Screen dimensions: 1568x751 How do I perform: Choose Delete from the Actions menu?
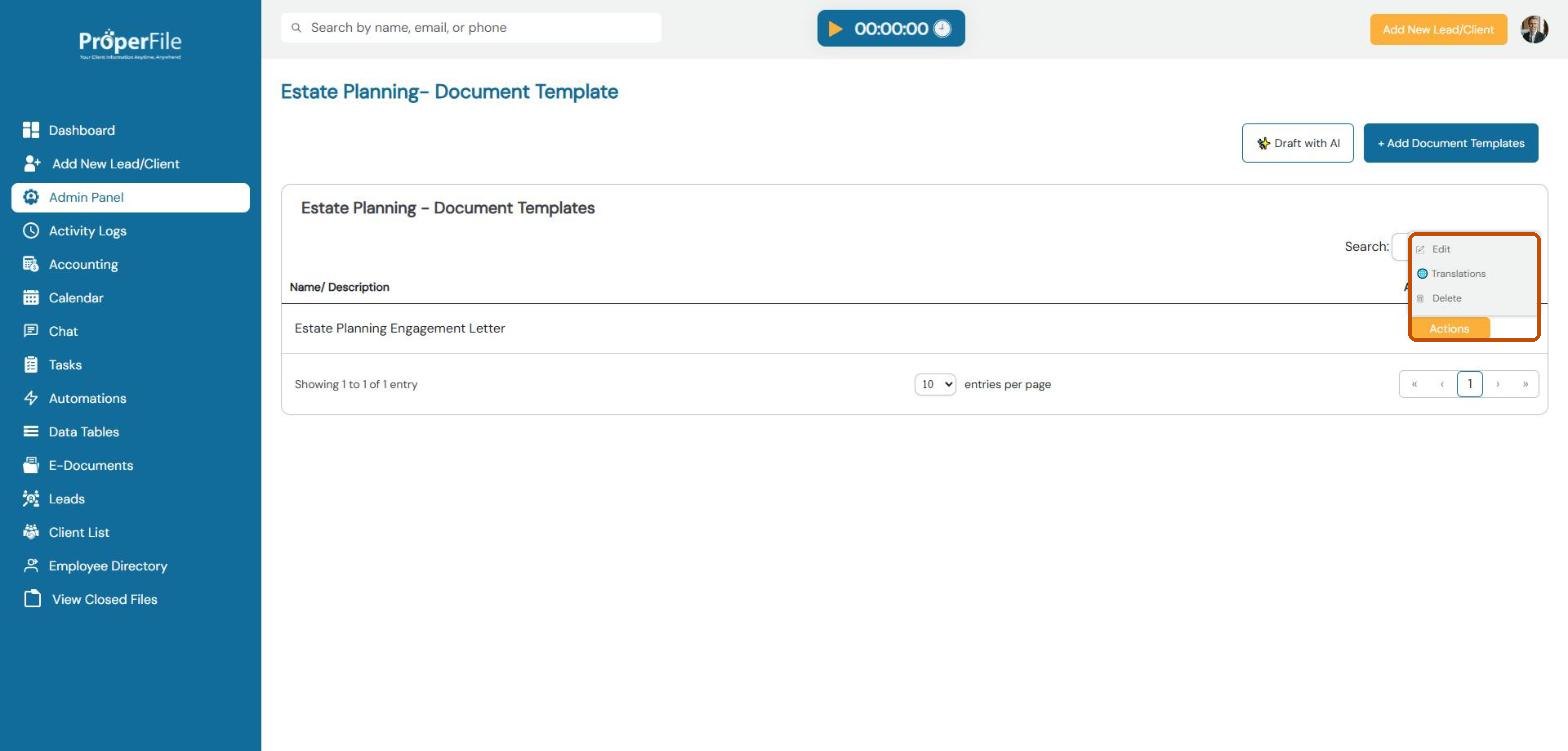(x=1439, y=298)
